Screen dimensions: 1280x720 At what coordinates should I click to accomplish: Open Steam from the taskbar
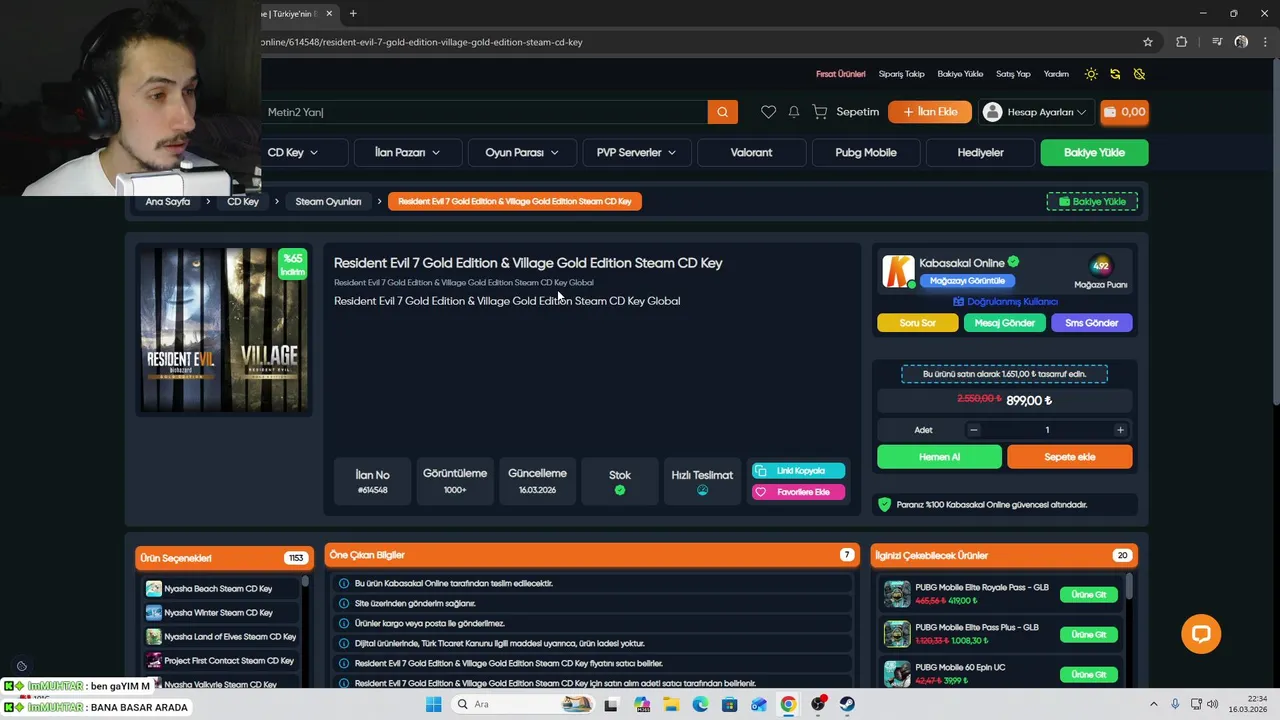tap(847, 705)
